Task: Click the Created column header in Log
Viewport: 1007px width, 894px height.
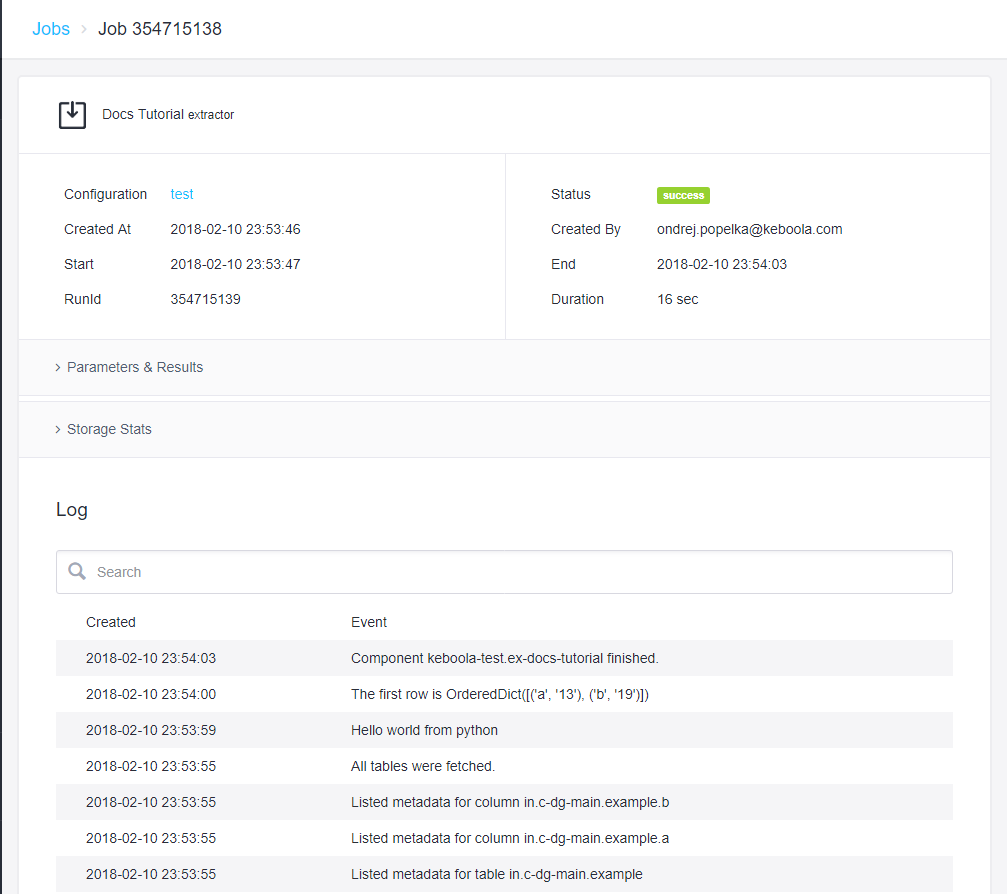Action: (110, 622)
